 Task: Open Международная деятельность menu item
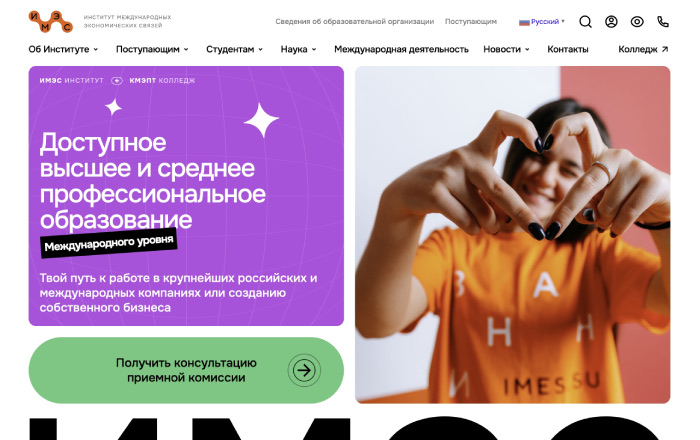pyautogui.click(x=401, y=49)
